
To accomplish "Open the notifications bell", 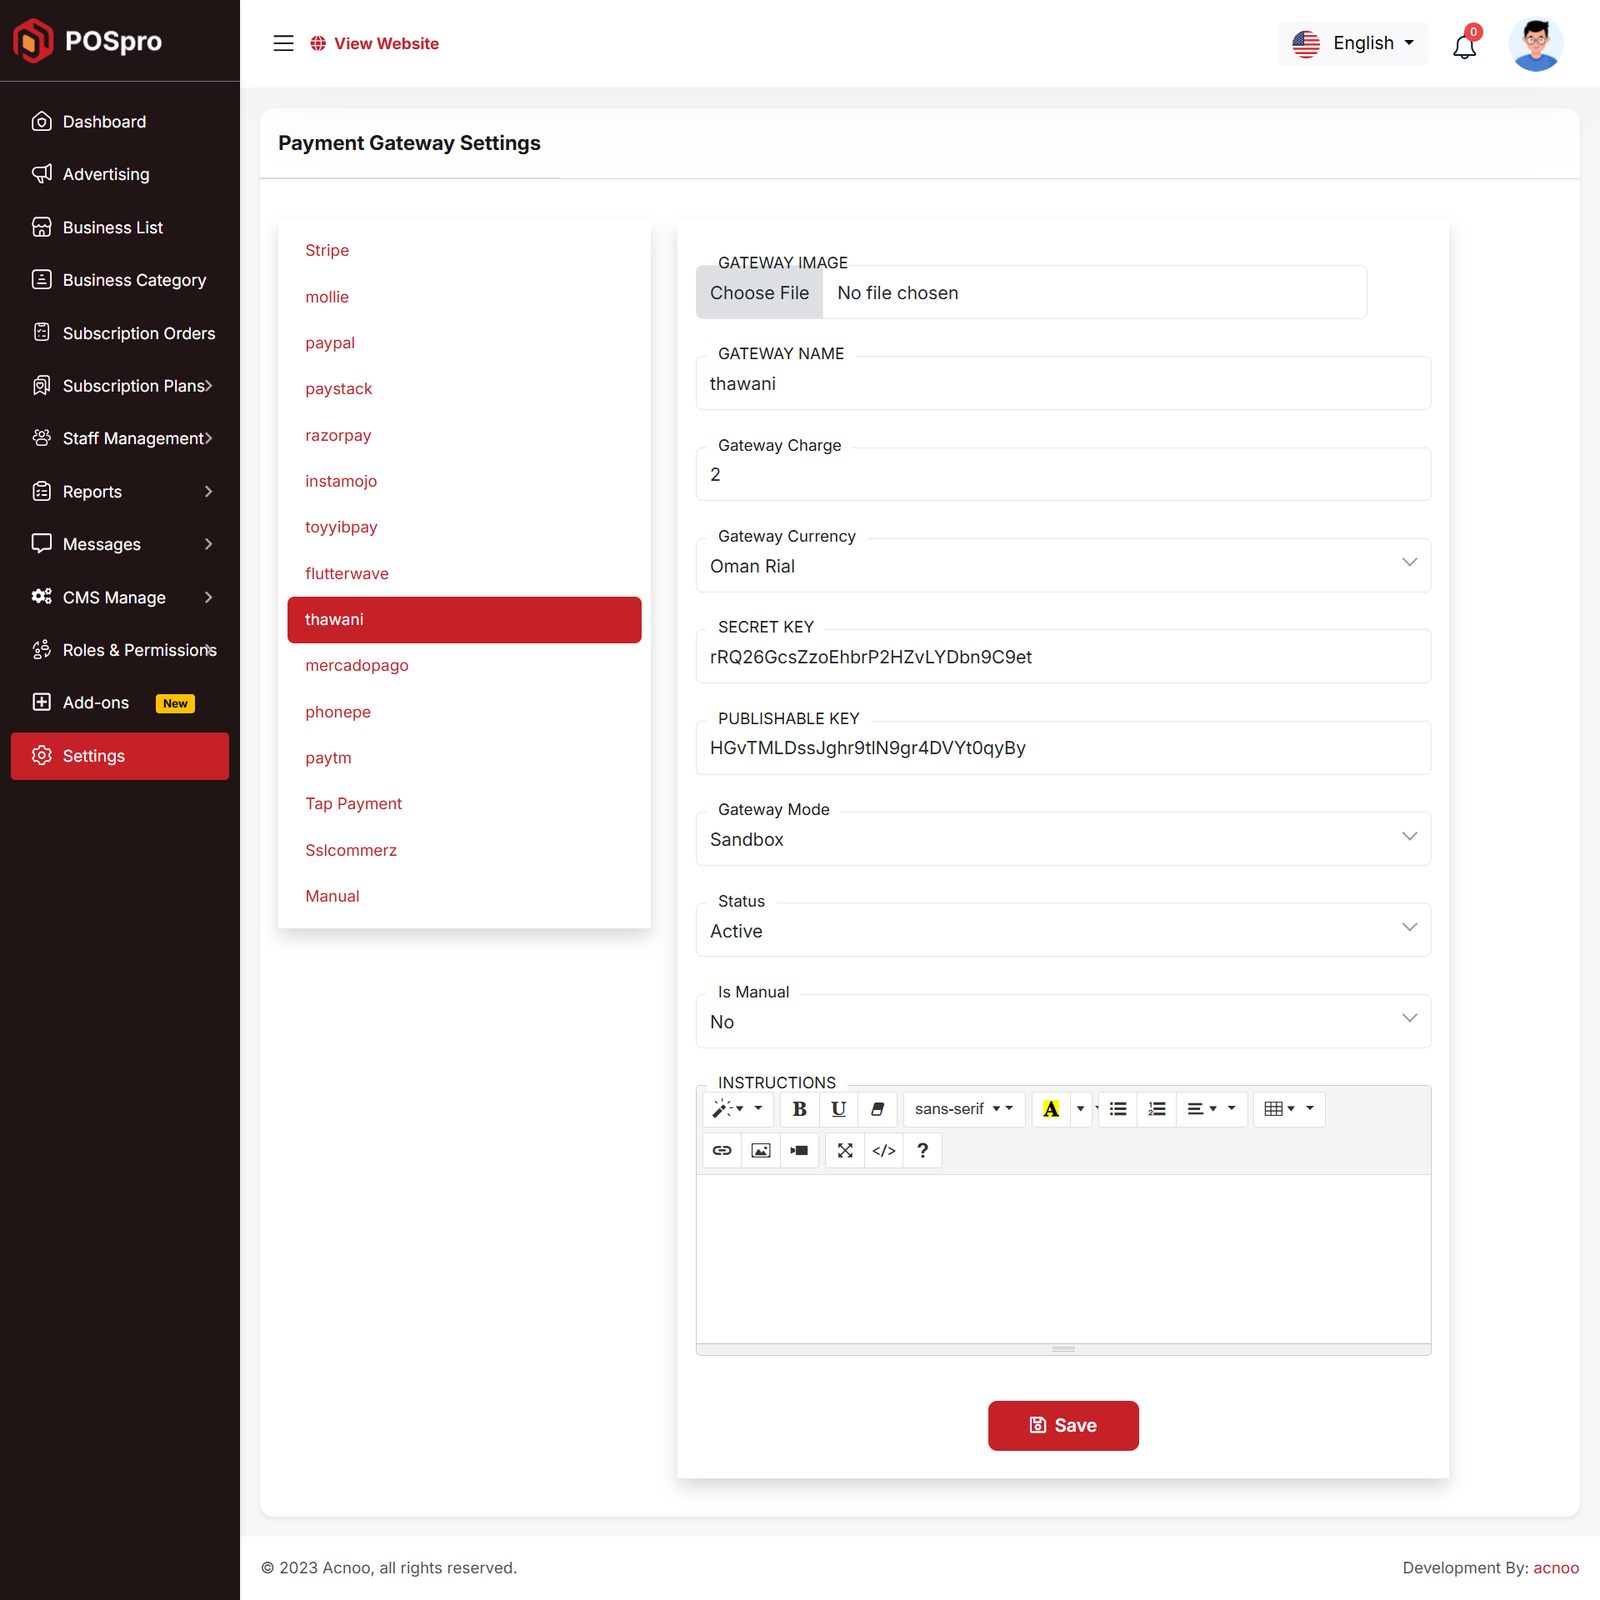I will pos(1464,45).
